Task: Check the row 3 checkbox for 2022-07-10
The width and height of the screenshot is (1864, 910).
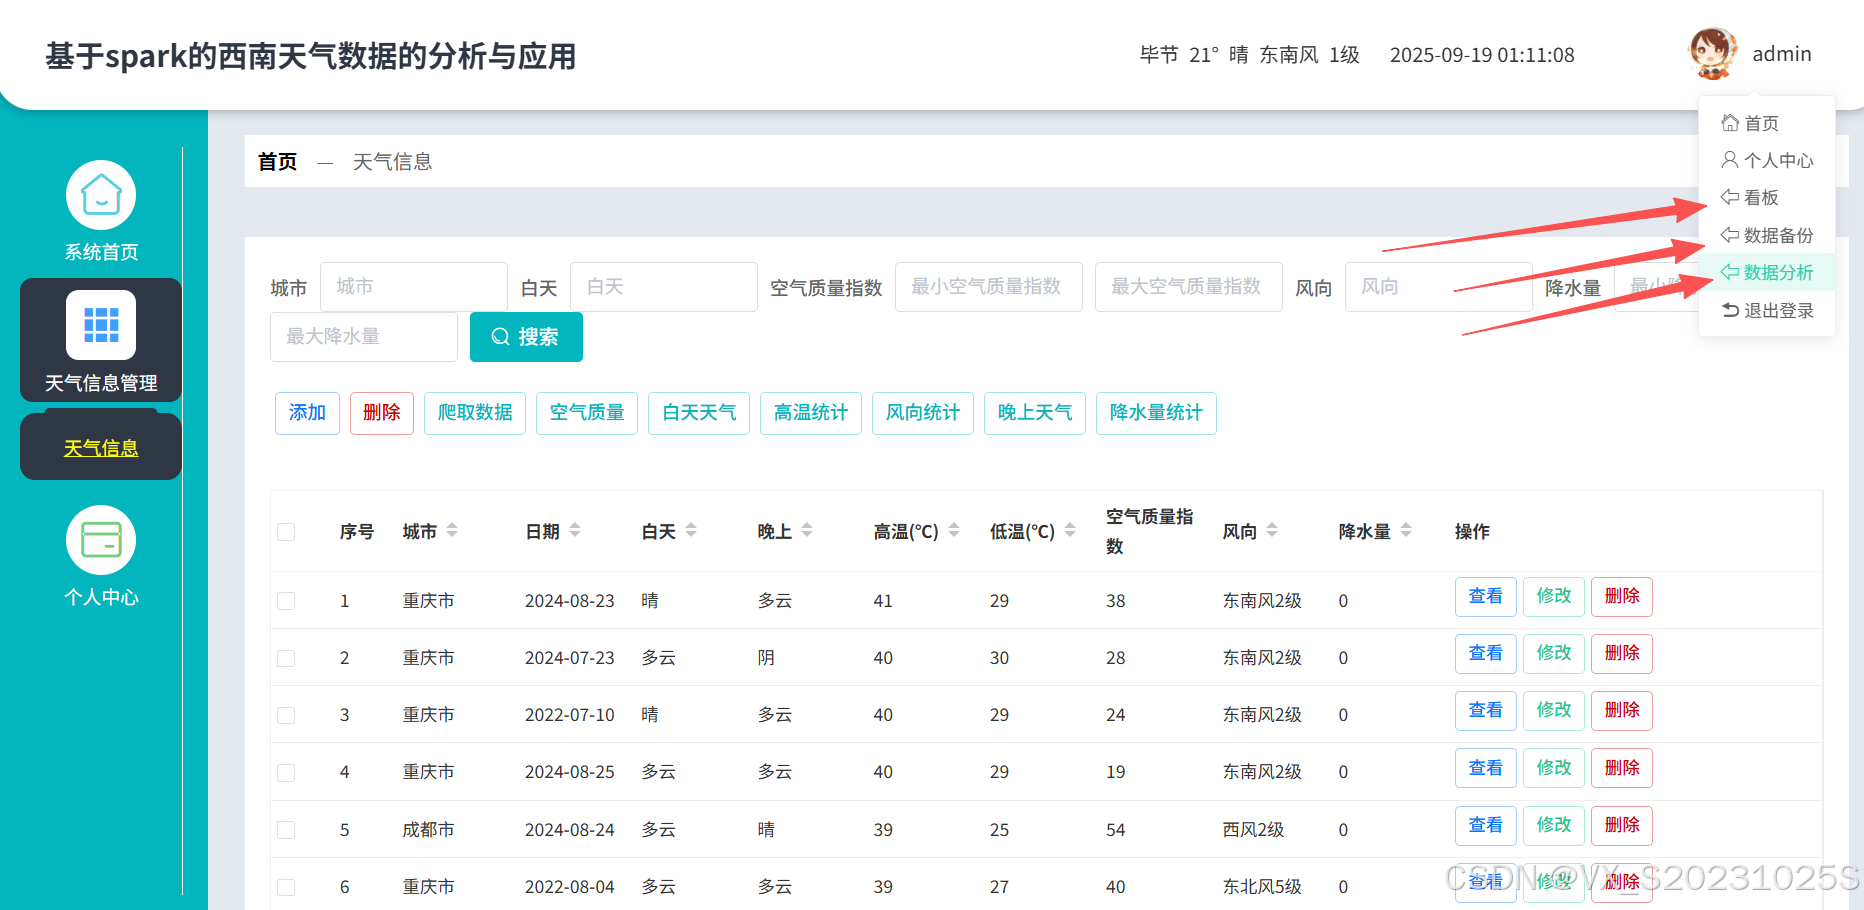Action: coord(286,715)
